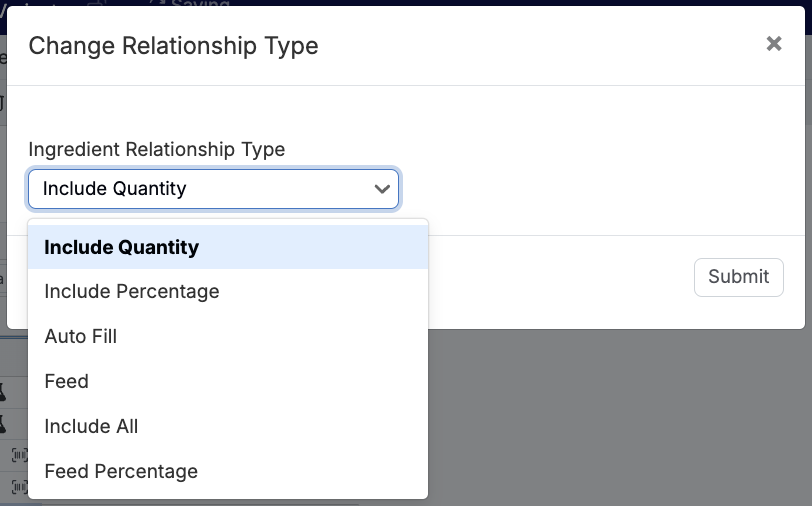This screenshot has height=506, width=812.
Task: Click the empty dialog footer left of Submit
Action: (x=560, y=277)
